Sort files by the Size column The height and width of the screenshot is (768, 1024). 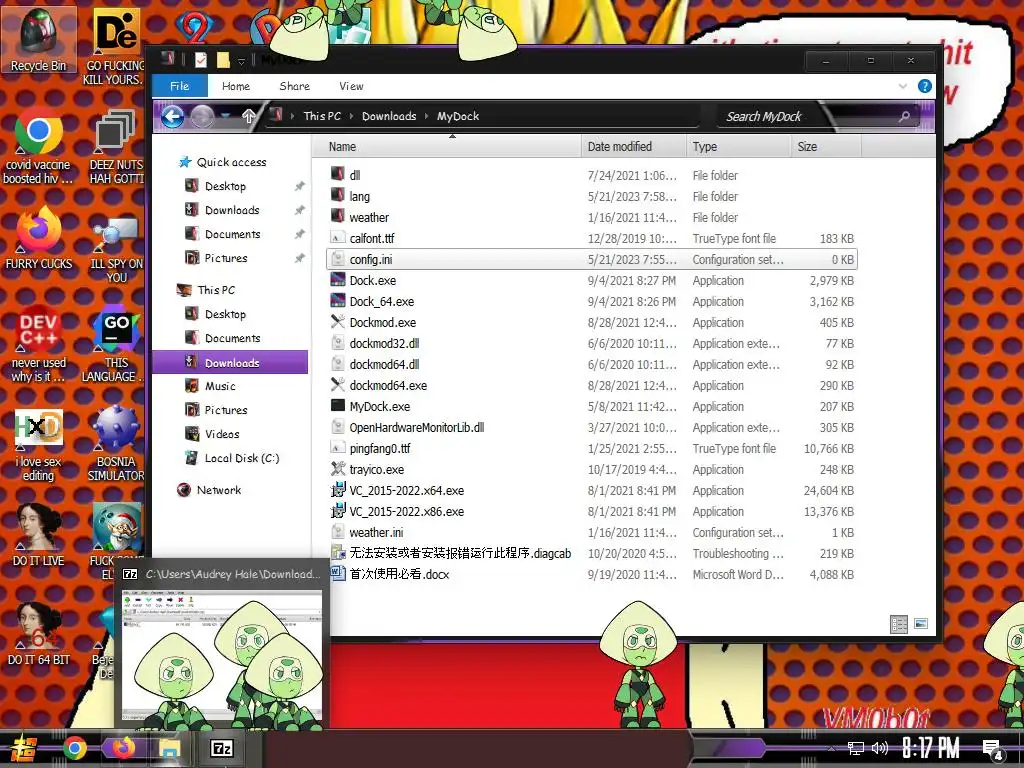[826, 147]
